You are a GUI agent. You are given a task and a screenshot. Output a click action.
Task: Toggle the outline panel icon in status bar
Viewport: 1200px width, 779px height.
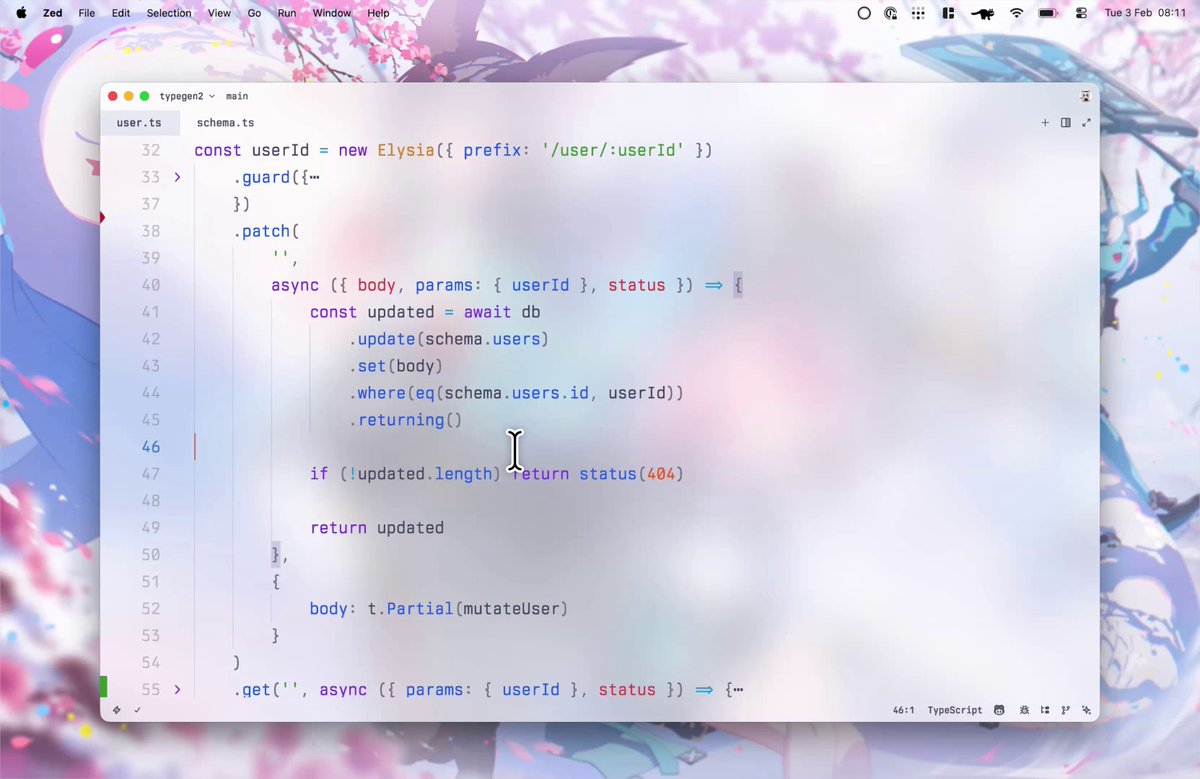(1043, 710)
